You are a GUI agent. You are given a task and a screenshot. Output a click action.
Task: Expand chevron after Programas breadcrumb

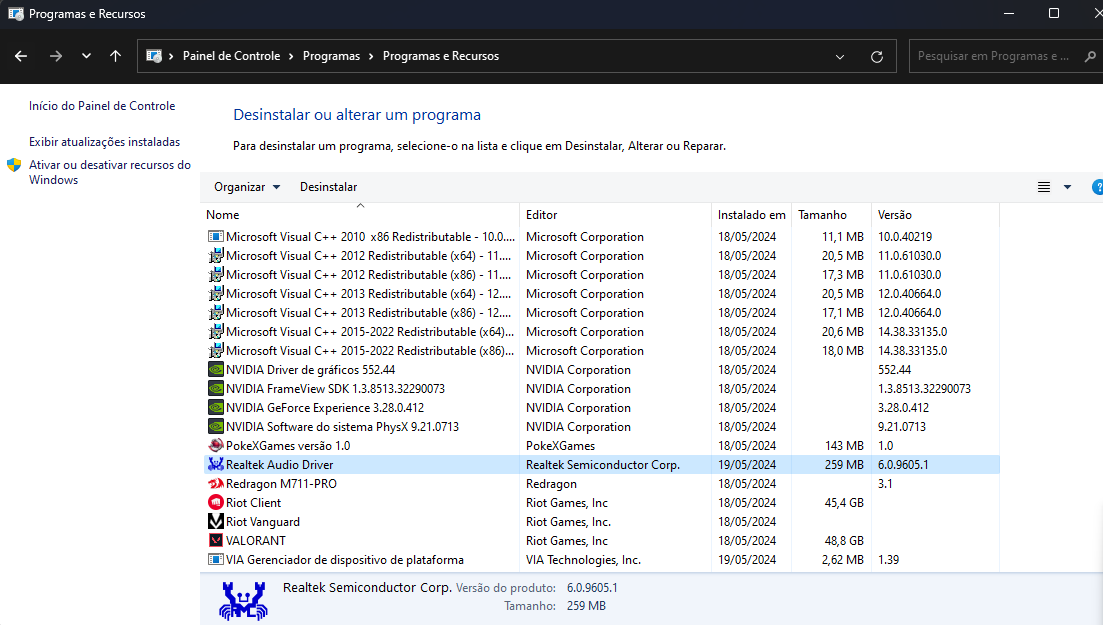click(x=371, y=56)
